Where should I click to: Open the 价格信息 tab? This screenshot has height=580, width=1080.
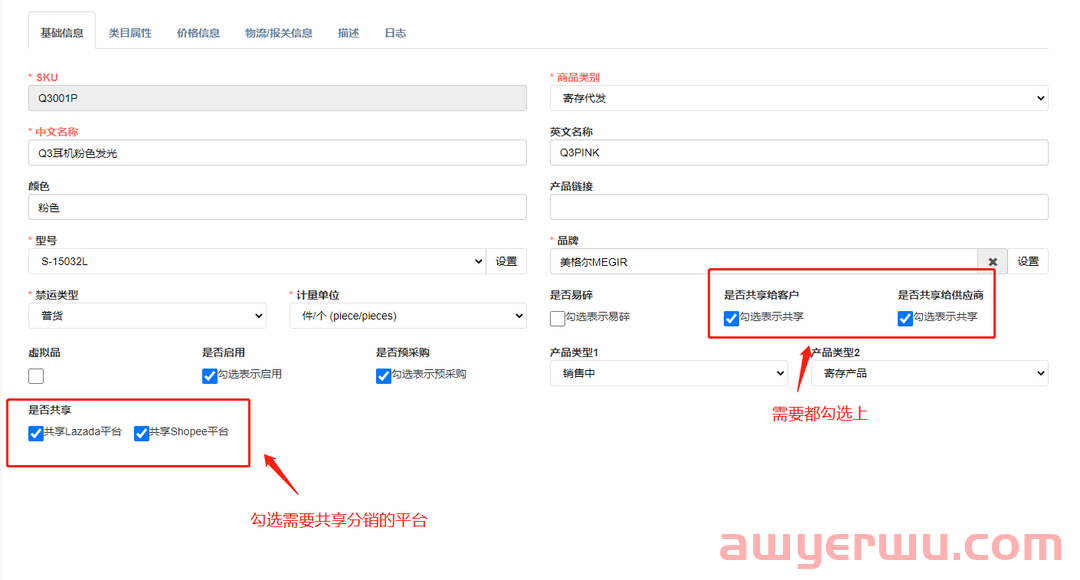tap(198, 33)
